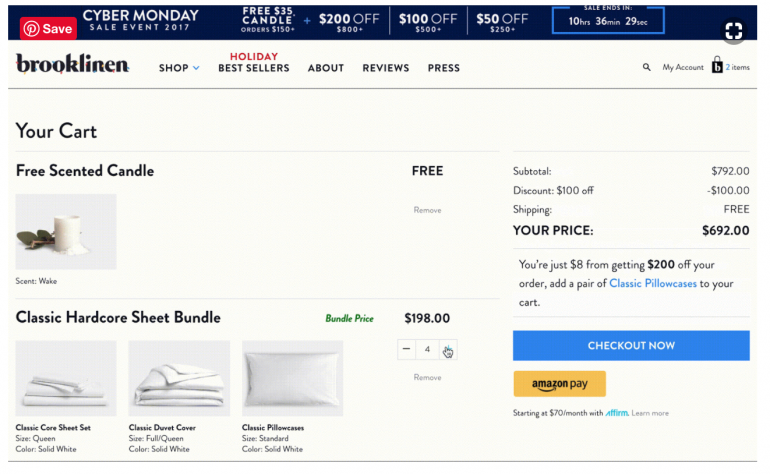Expand the Shop dropdown menu
The width and height of the screenshot is (770, 474).
pos(179,68)
